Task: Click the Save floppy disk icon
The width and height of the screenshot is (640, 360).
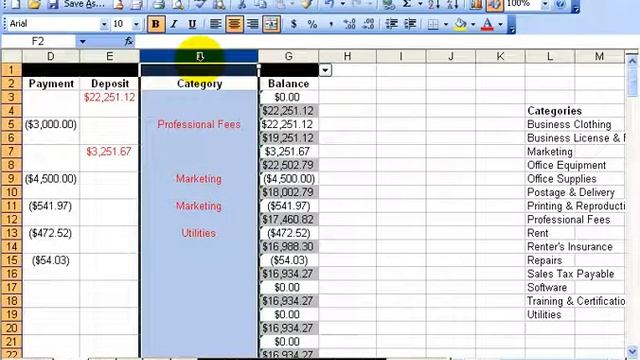Action: 53,4
